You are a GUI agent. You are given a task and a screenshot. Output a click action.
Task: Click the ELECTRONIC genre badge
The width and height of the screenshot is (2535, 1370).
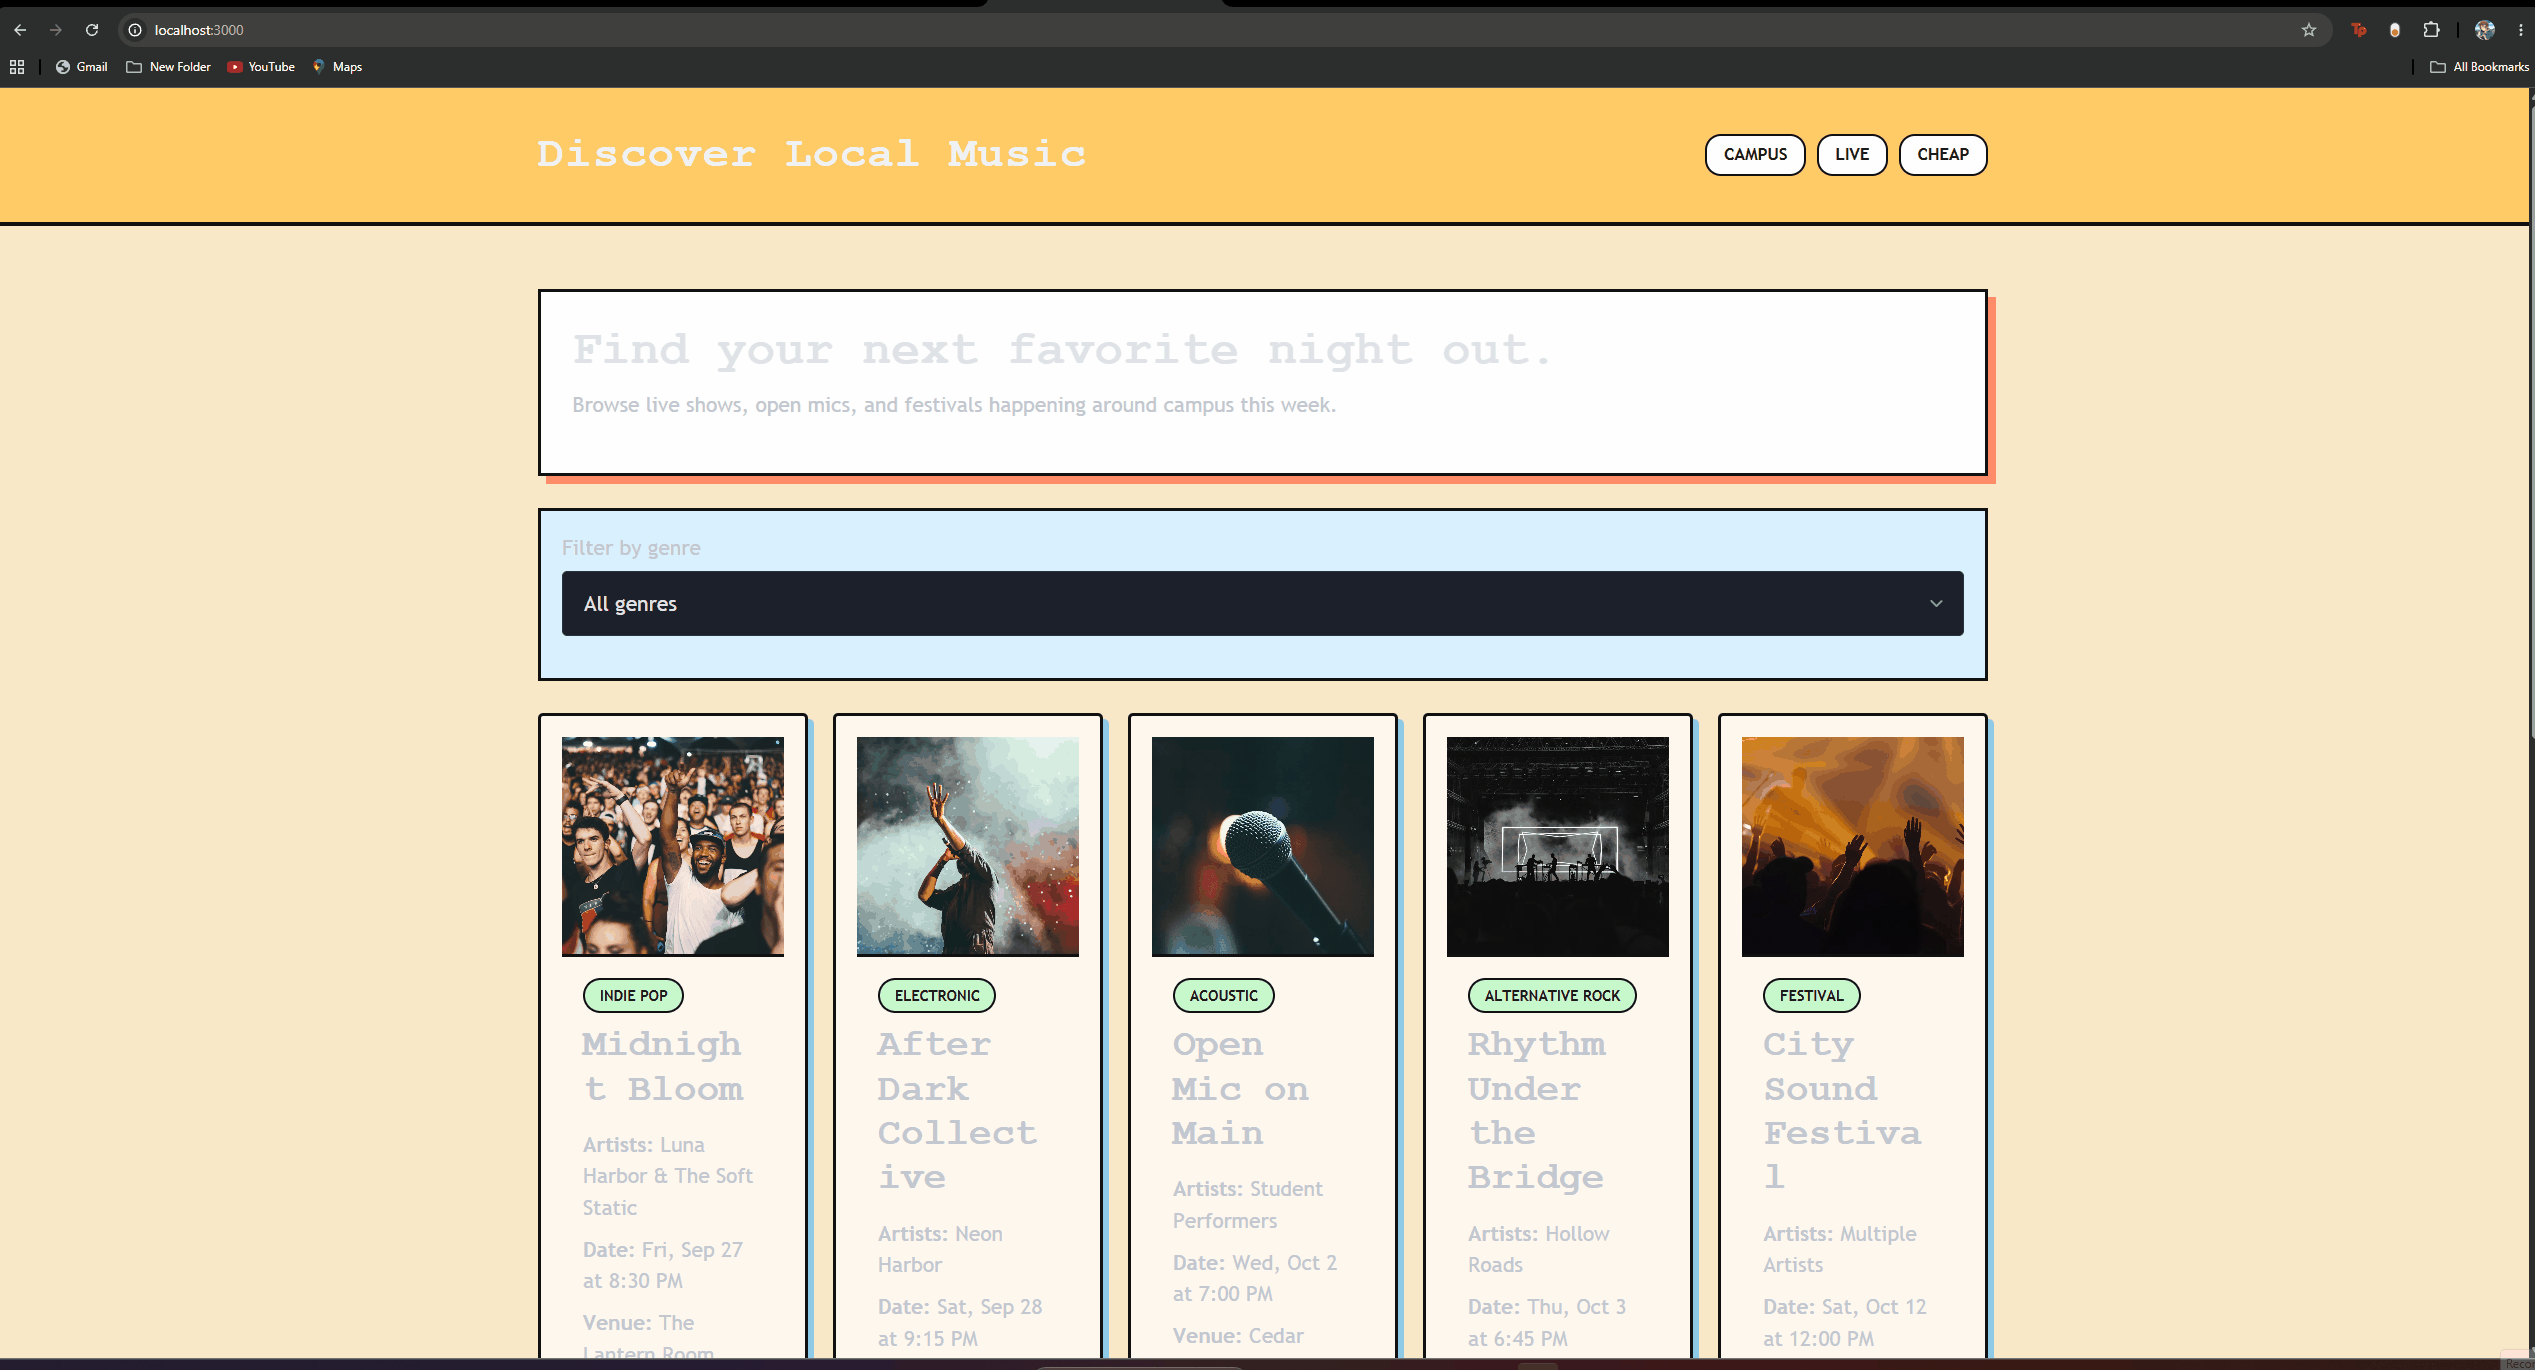coord(937,996)
